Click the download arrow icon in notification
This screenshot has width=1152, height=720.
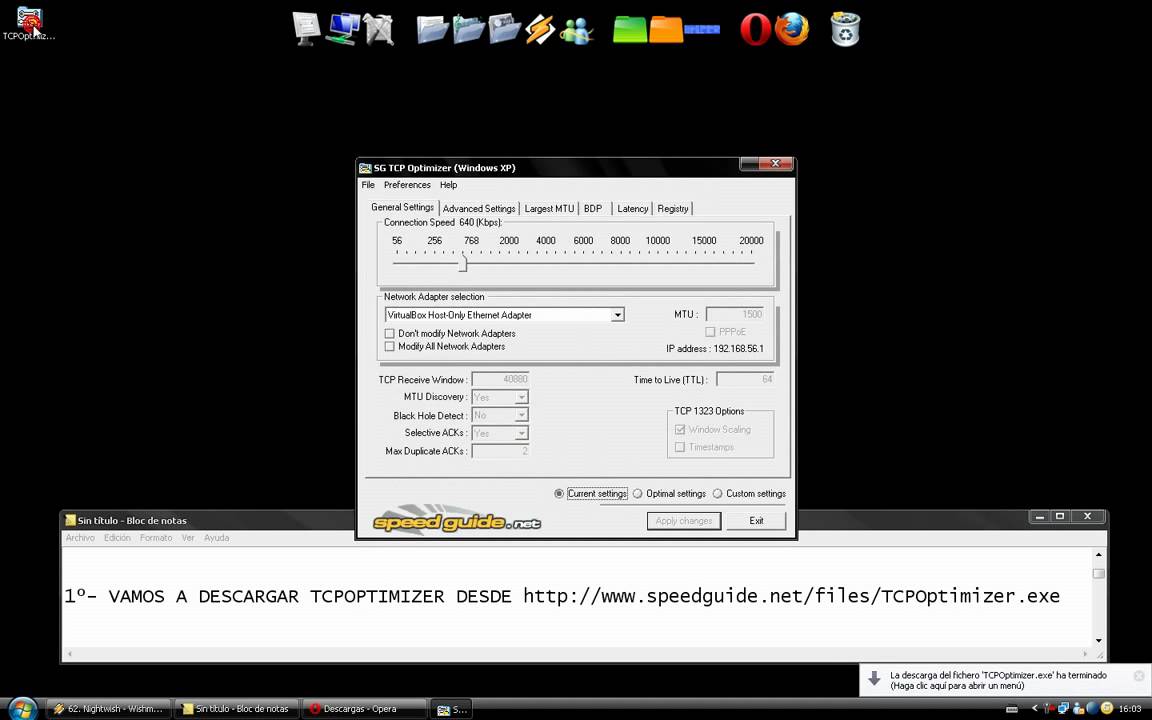click(874, 678)
